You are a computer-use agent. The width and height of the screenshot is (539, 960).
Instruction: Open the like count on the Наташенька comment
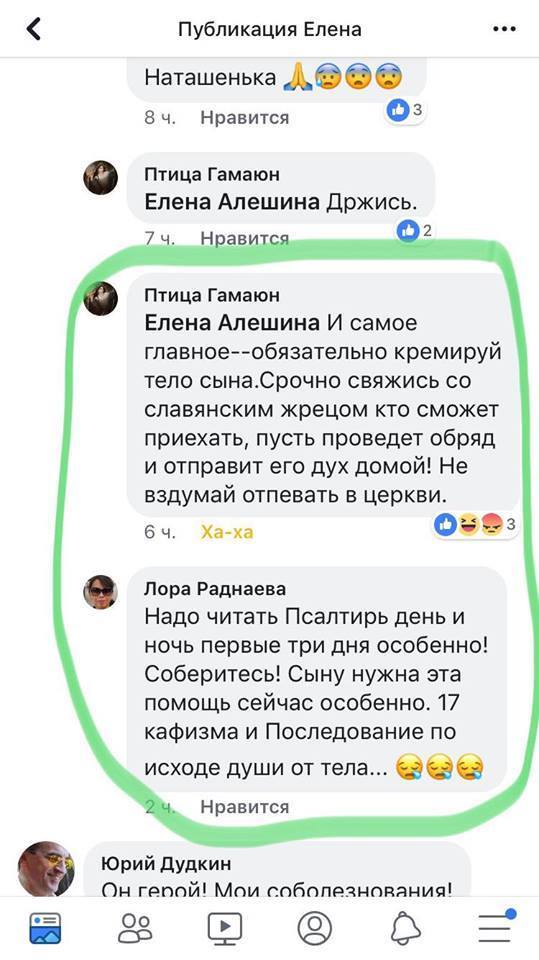405,110
